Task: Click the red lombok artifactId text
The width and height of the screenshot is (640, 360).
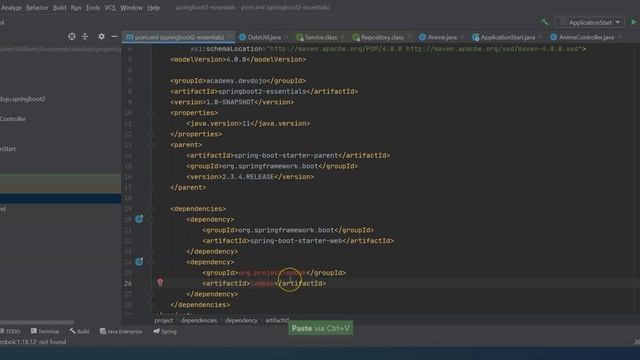Action: (262, 283)
